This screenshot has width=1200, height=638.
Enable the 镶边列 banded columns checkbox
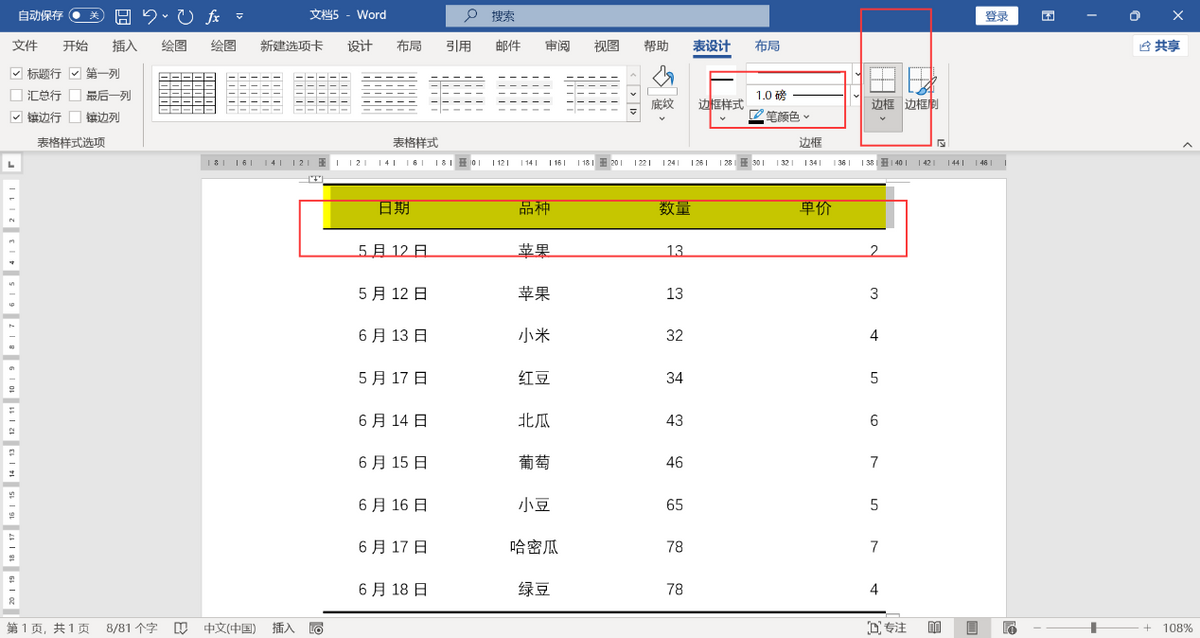click(x=75, y=118)
